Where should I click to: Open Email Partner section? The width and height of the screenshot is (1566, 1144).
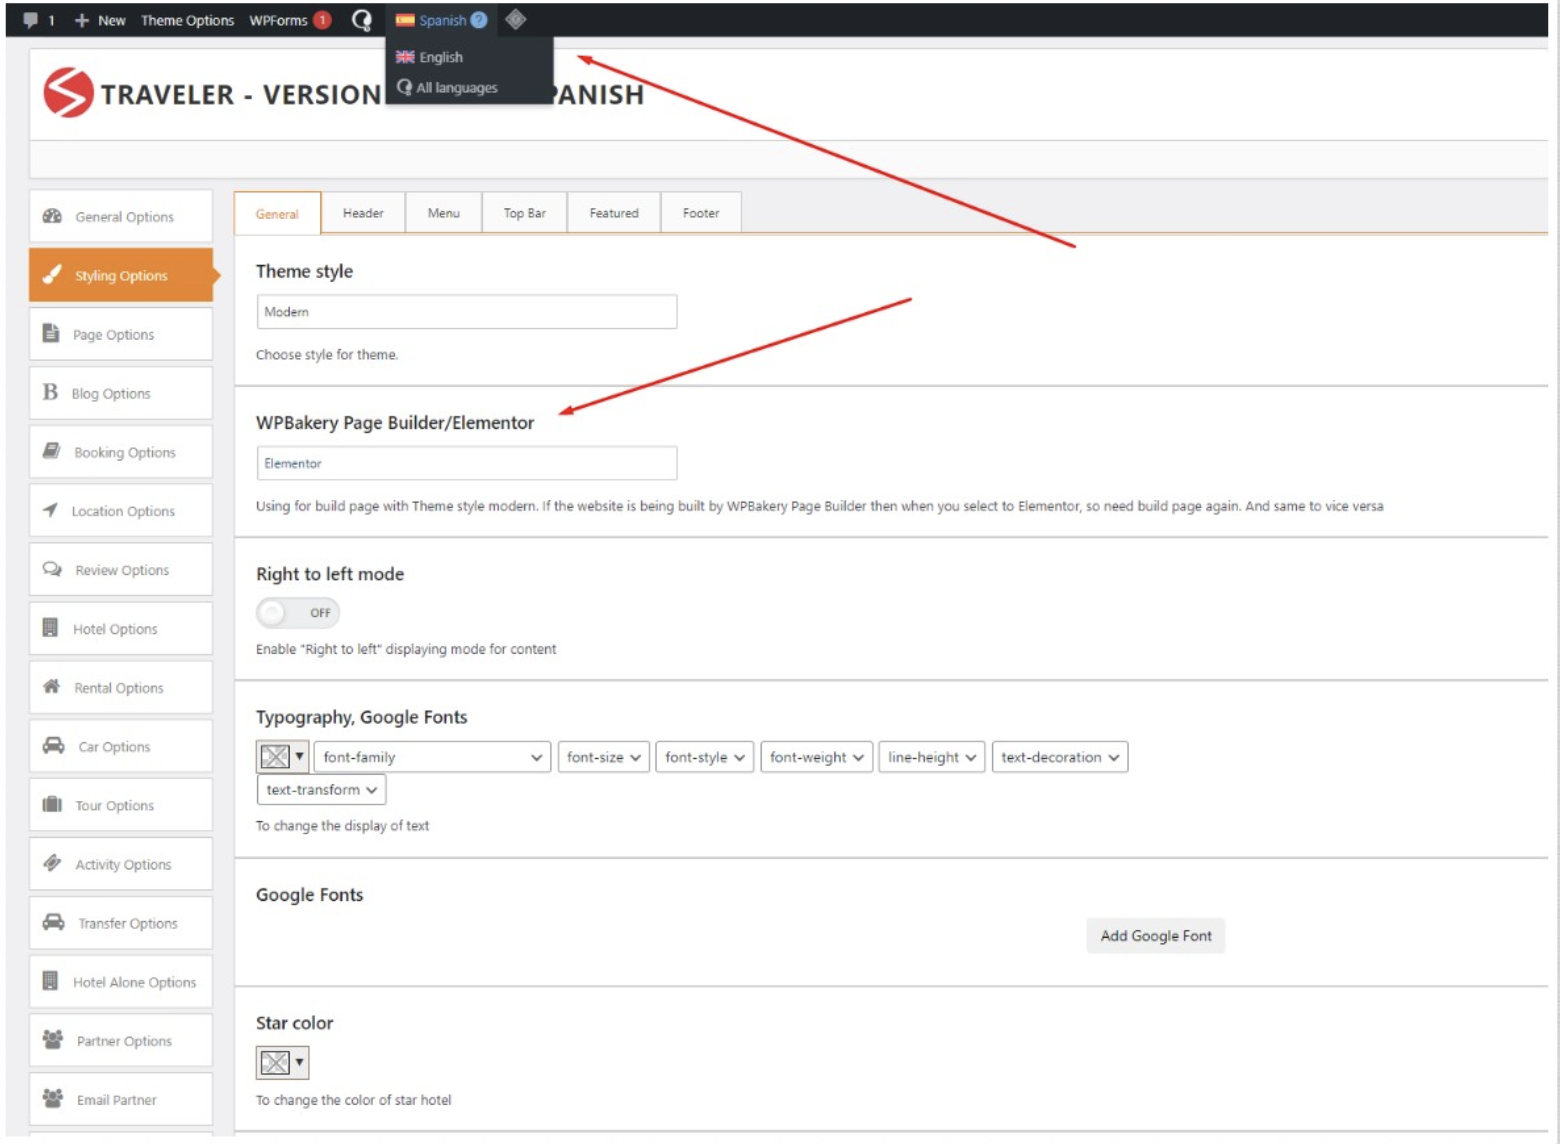(121, 1099)
